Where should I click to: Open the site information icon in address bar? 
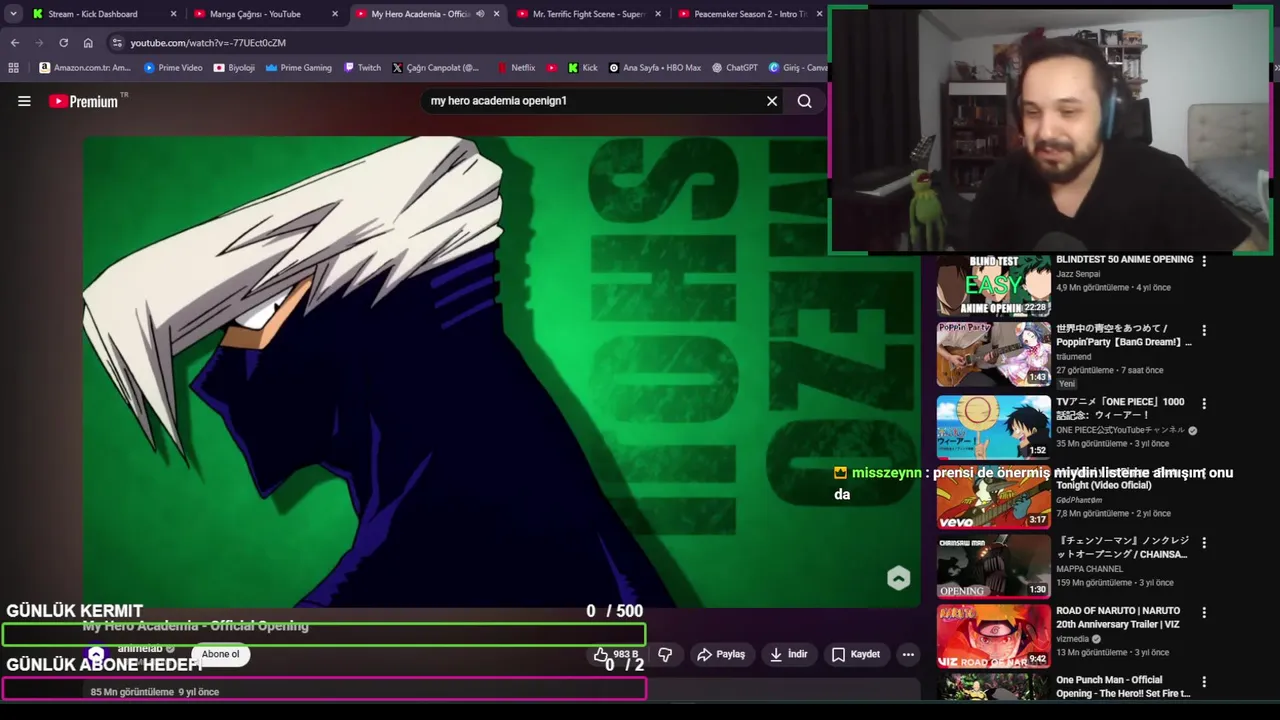point(117,43)
